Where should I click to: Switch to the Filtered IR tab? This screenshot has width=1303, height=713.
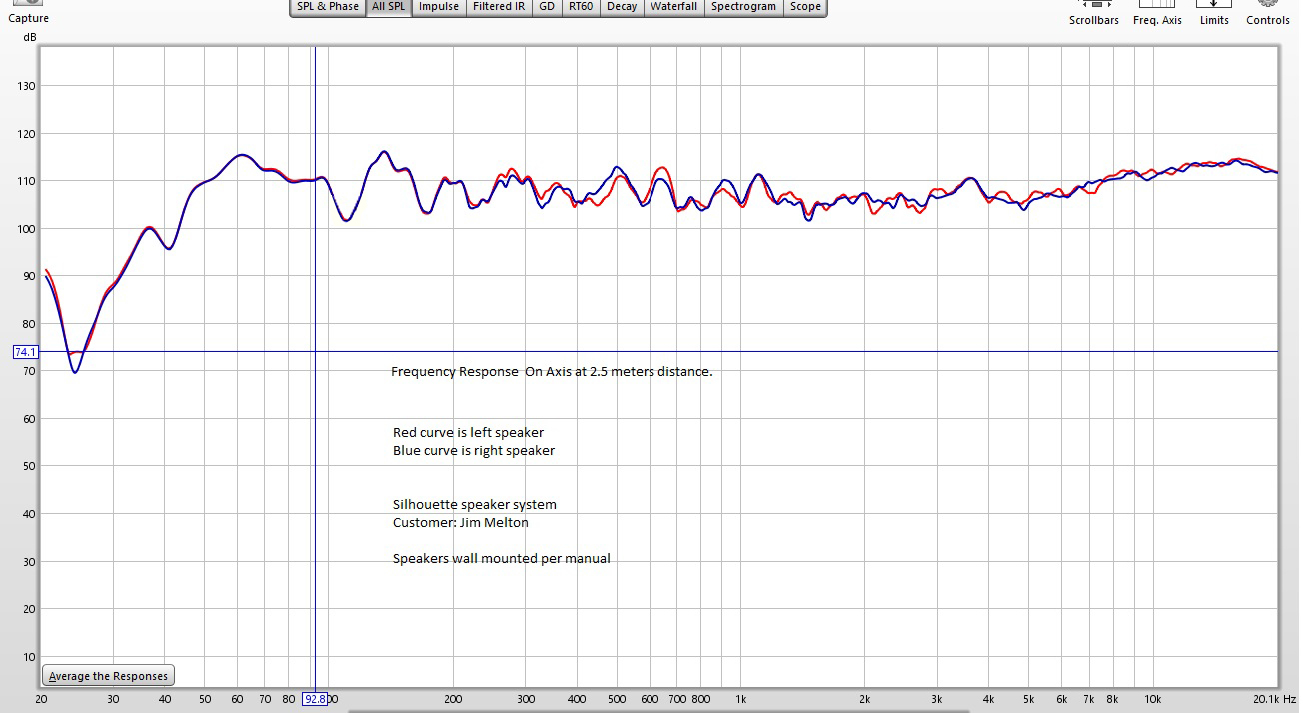point(499,7)
